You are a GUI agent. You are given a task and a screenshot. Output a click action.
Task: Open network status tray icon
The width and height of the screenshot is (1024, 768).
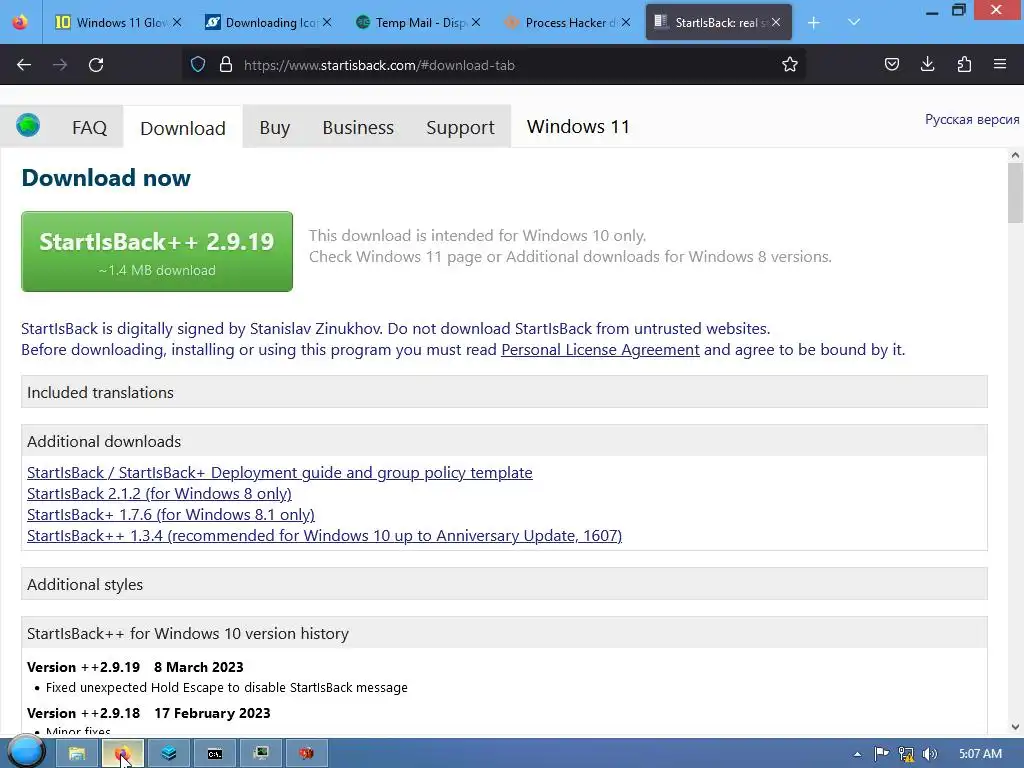[x=906, y=754]
